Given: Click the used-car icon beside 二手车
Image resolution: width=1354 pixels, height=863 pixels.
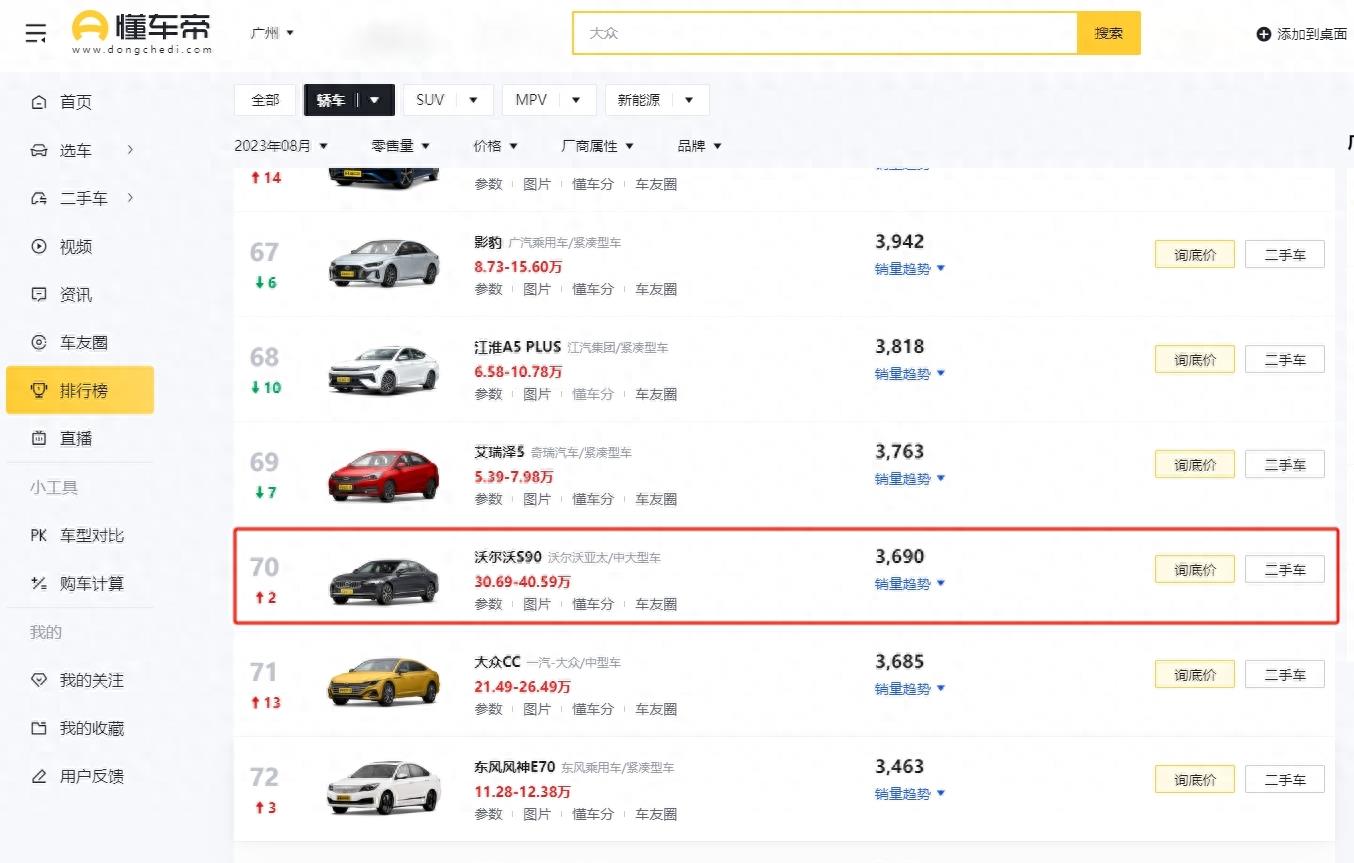Looking at the screenshot, I should [x=39, y=198].
